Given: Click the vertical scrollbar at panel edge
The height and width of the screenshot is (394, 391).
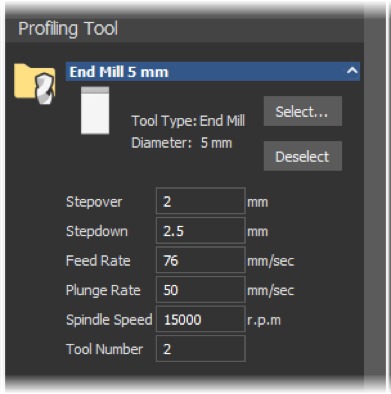Looking at the screenshot, I should (x=374, y=197).
